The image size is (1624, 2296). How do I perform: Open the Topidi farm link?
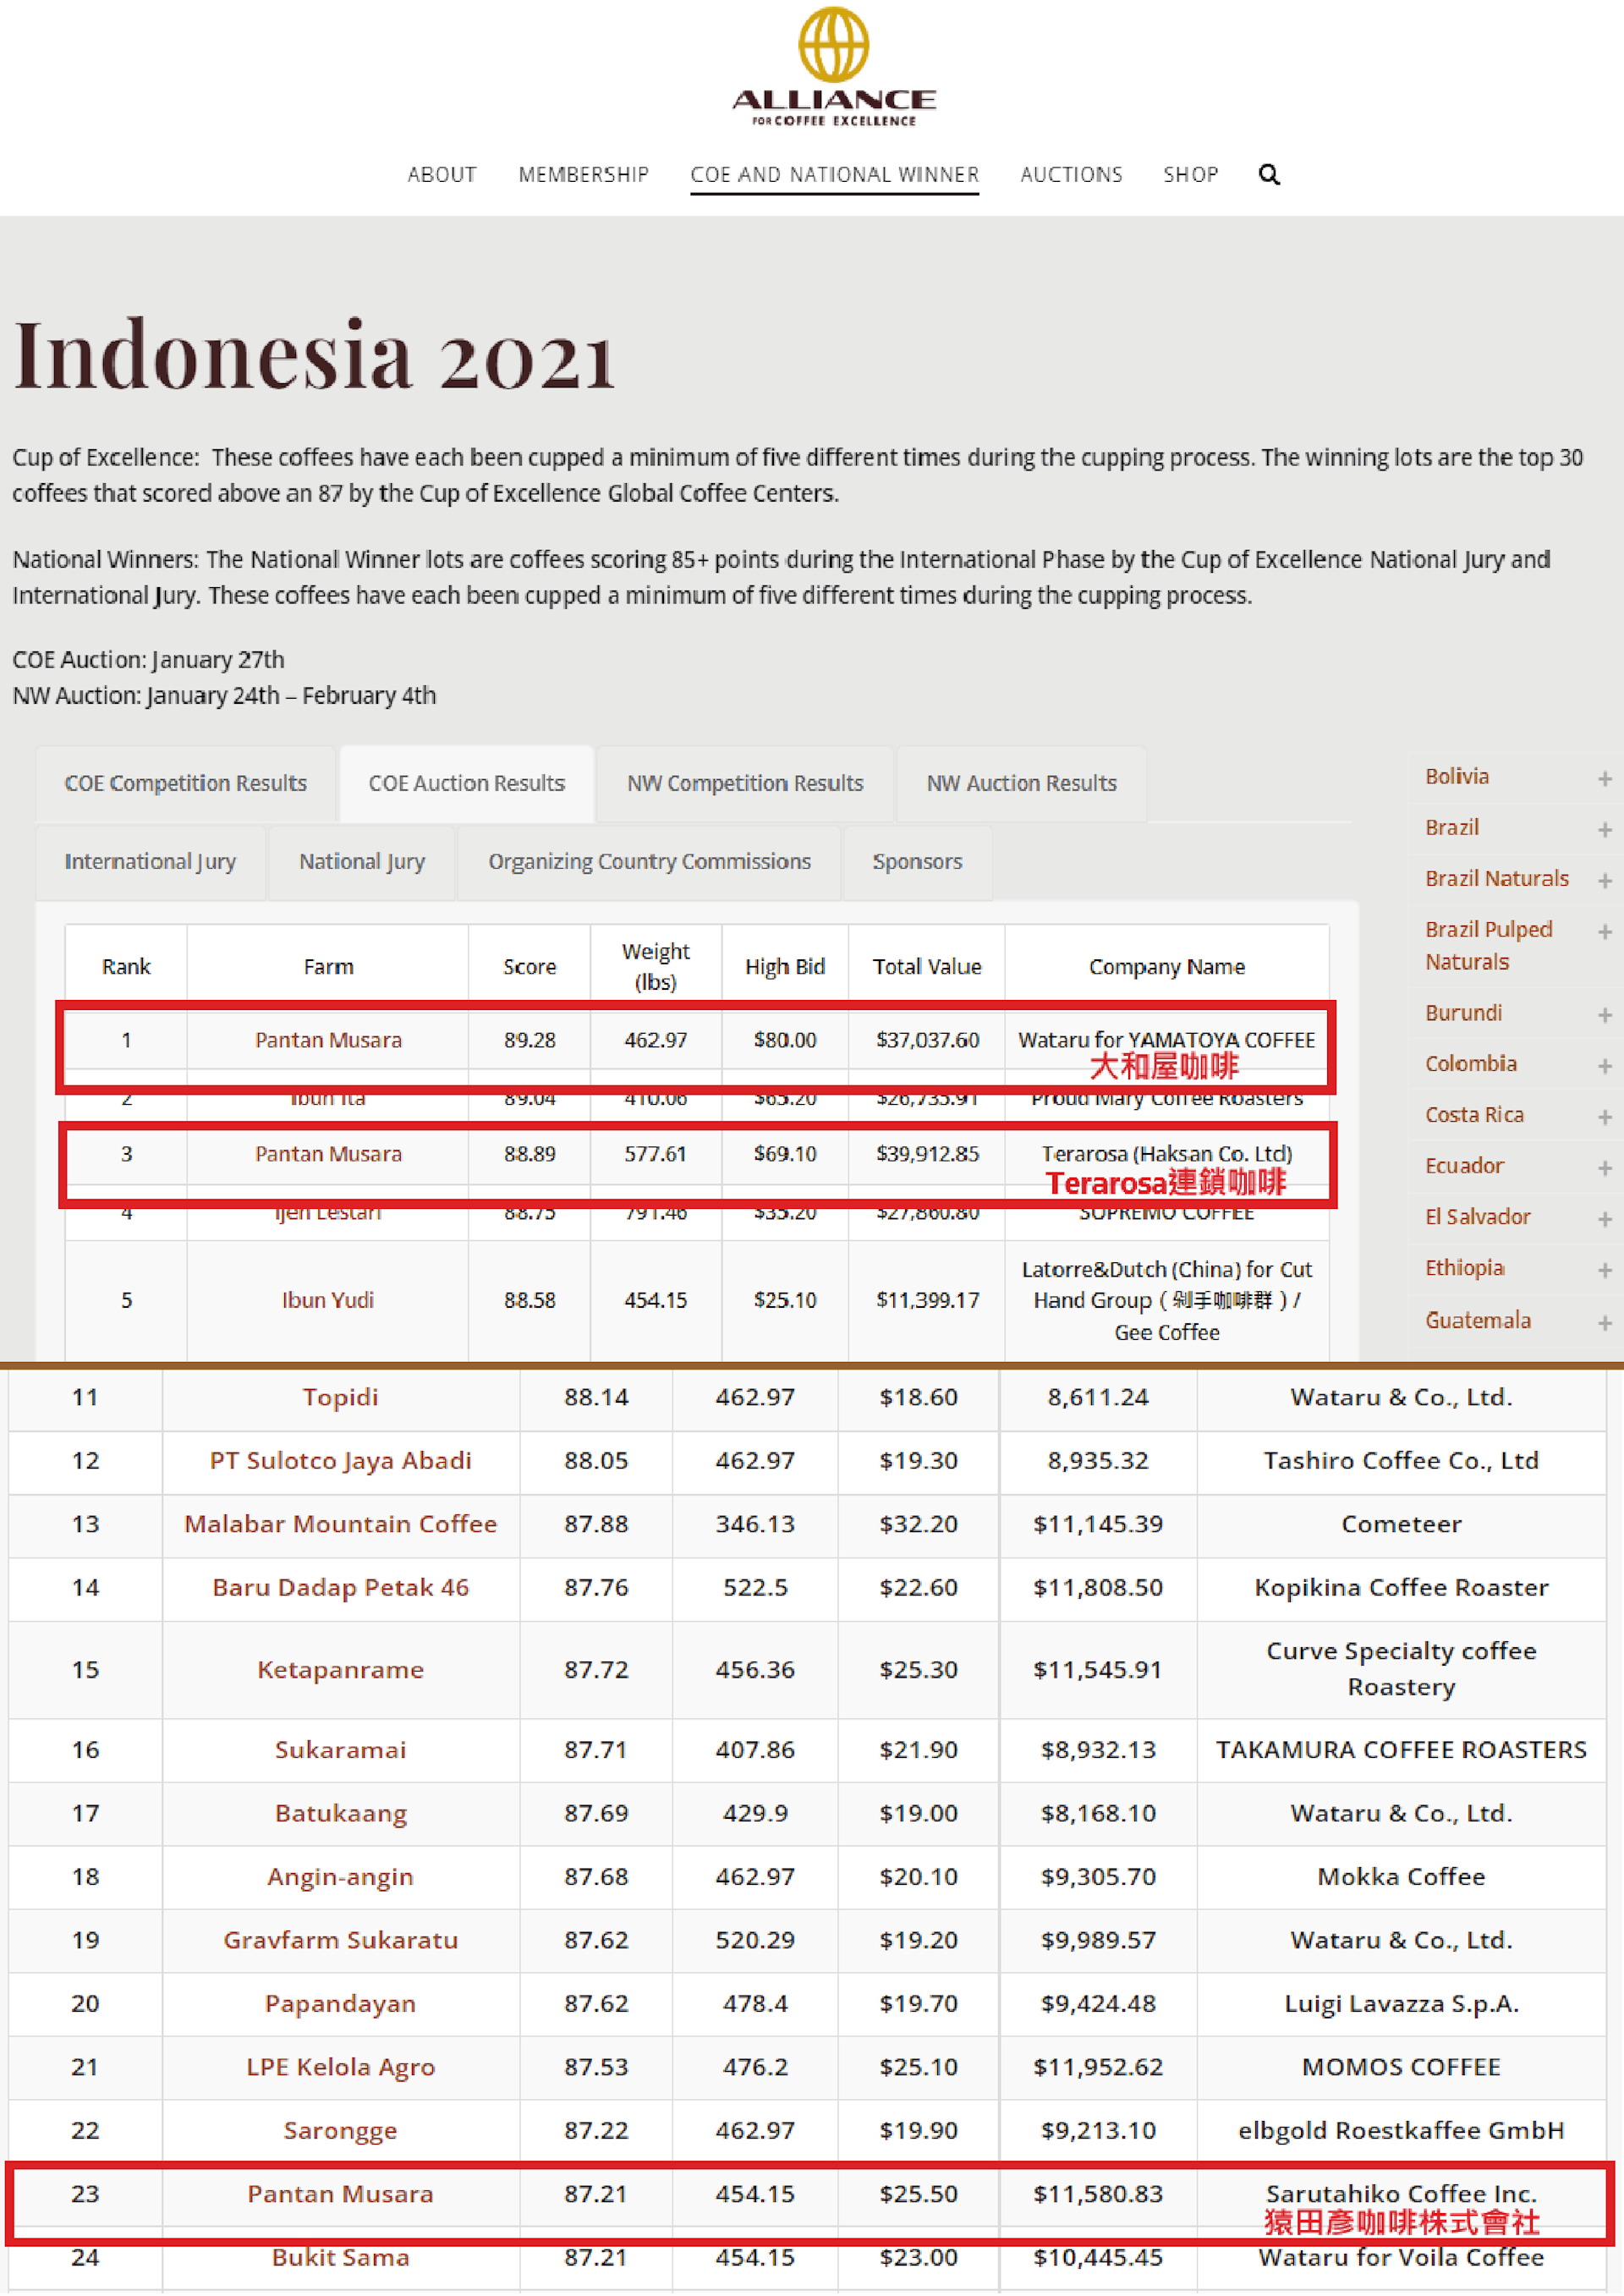[x=341, y=1398]
